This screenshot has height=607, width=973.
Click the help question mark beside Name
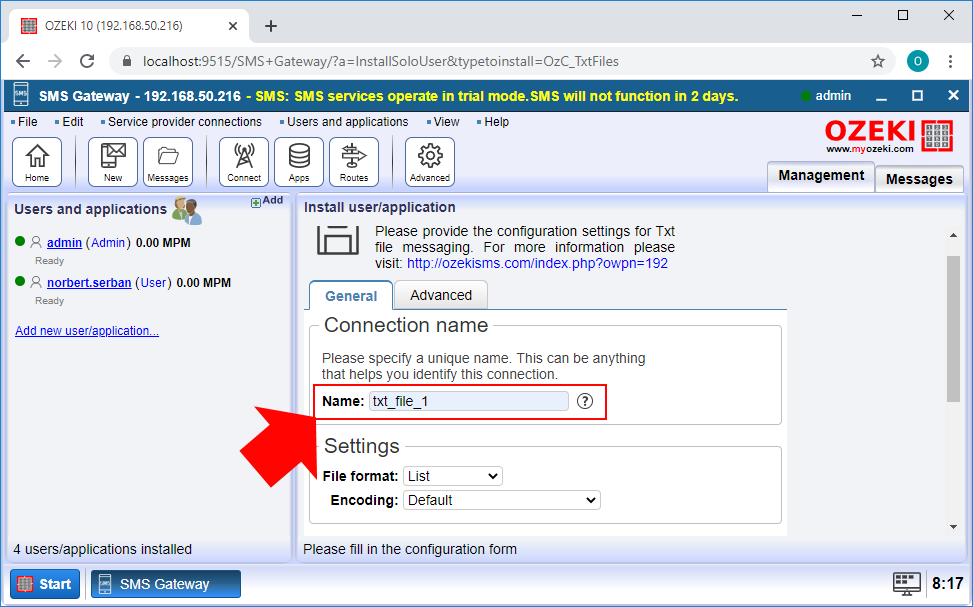coord(585,401)
